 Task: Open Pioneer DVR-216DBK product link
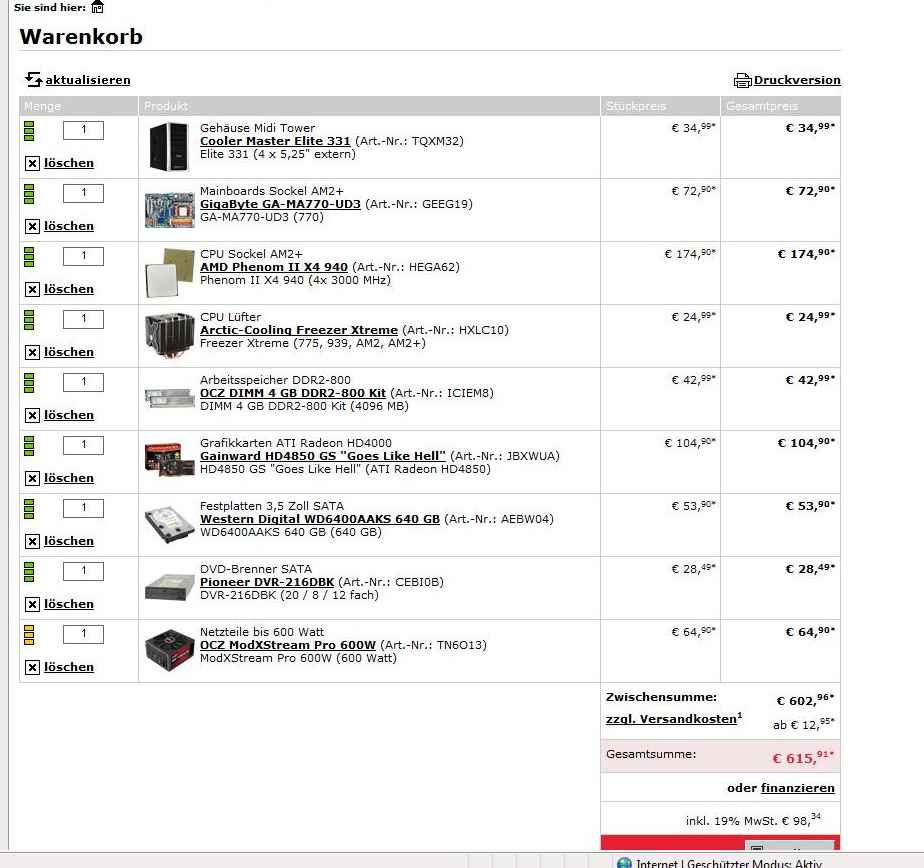pyautogui.click(x=267, y=582)
